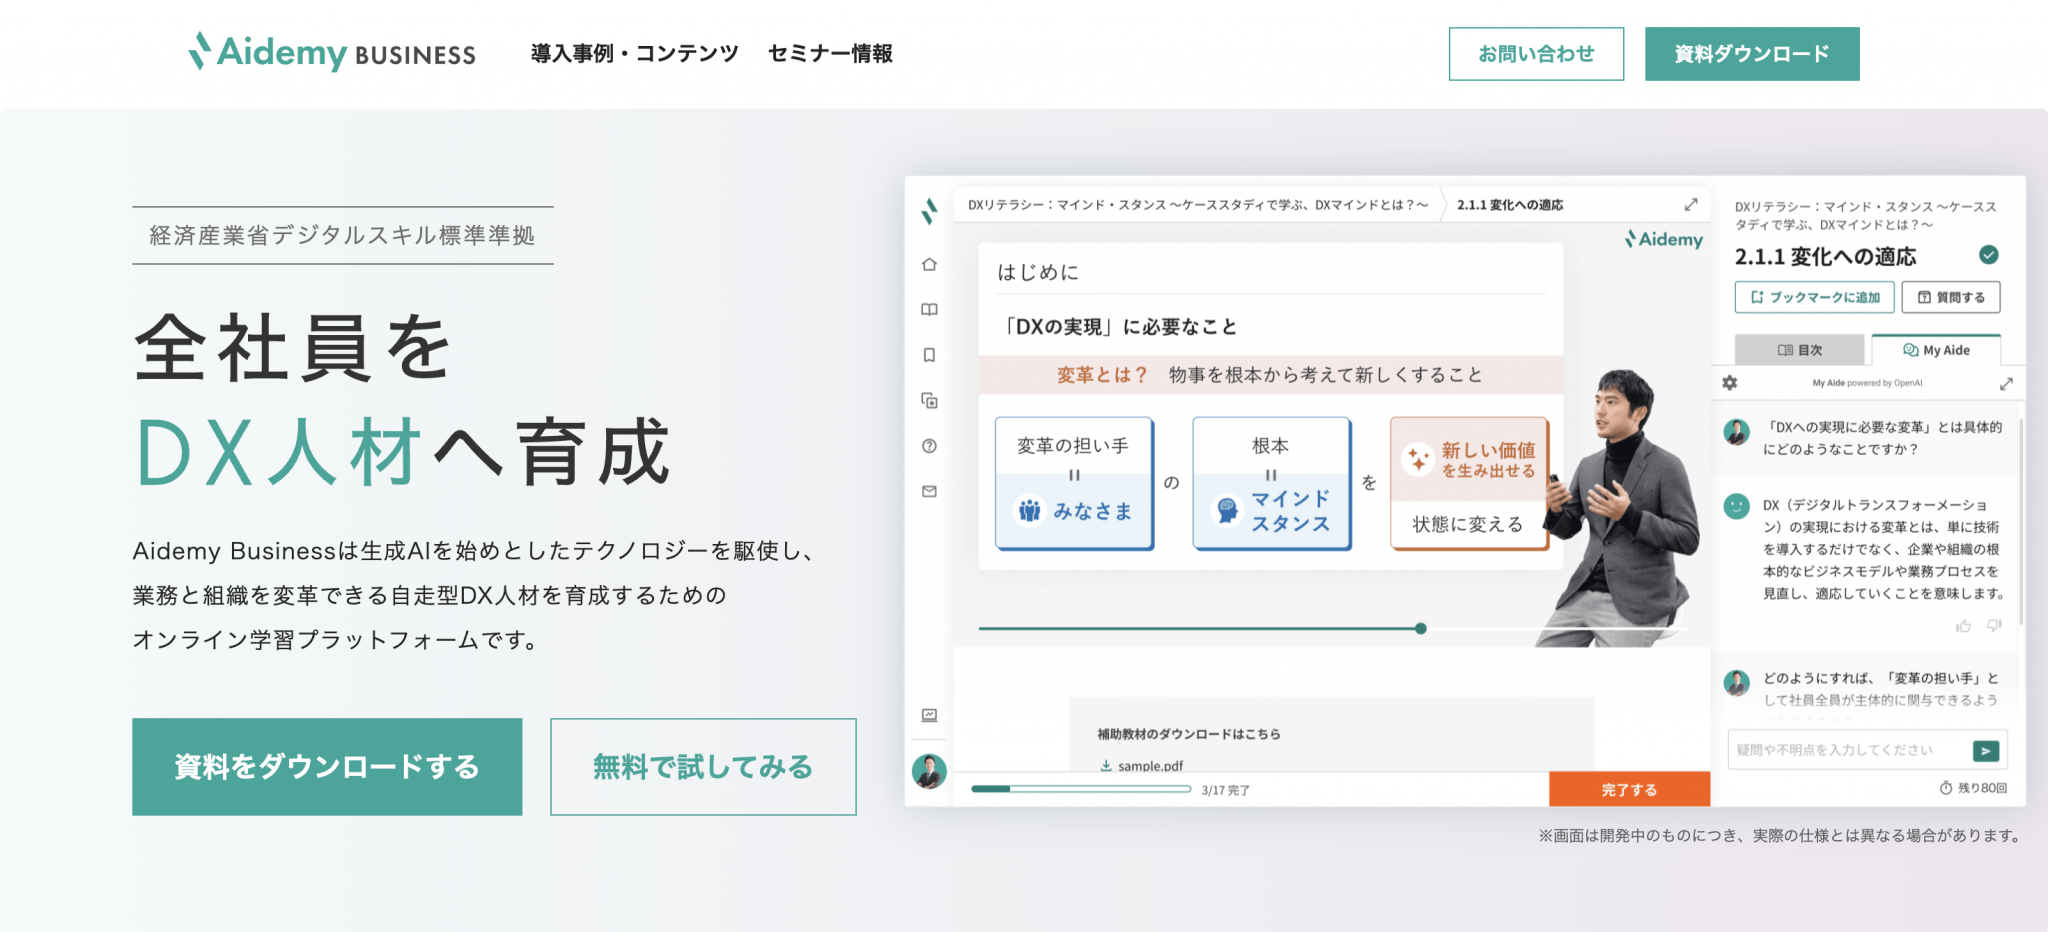This screenshot has height=932, width=2048.
Task: Open the library book icon in the sidebar
Action: coord(928,309)
